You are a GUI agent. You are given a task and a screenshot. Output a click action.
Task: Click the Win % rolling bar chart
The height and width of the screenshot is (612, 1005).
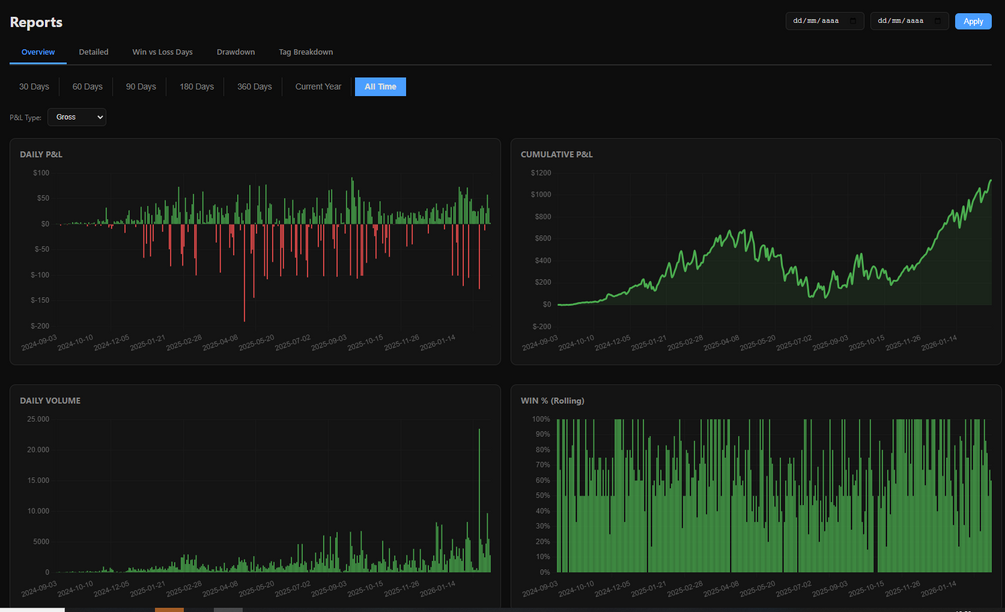pyautogui.click(x=774, y=495)
